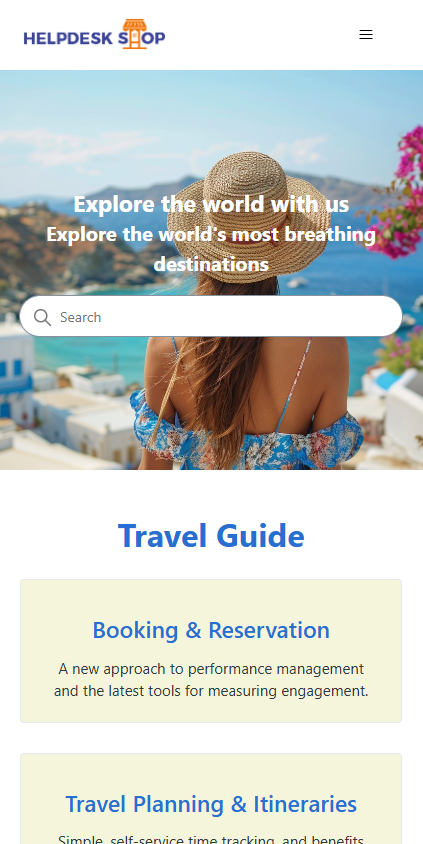
Task: Click the Travel Guide heading
Action: pos(211,536)
